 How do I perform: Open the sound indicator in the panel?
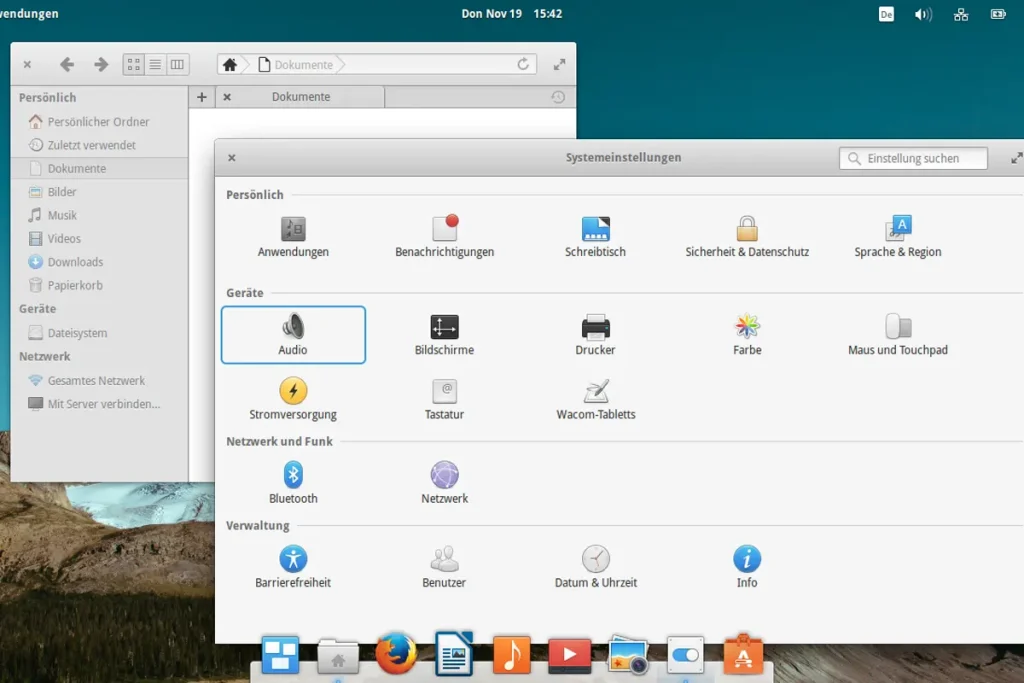923,14
